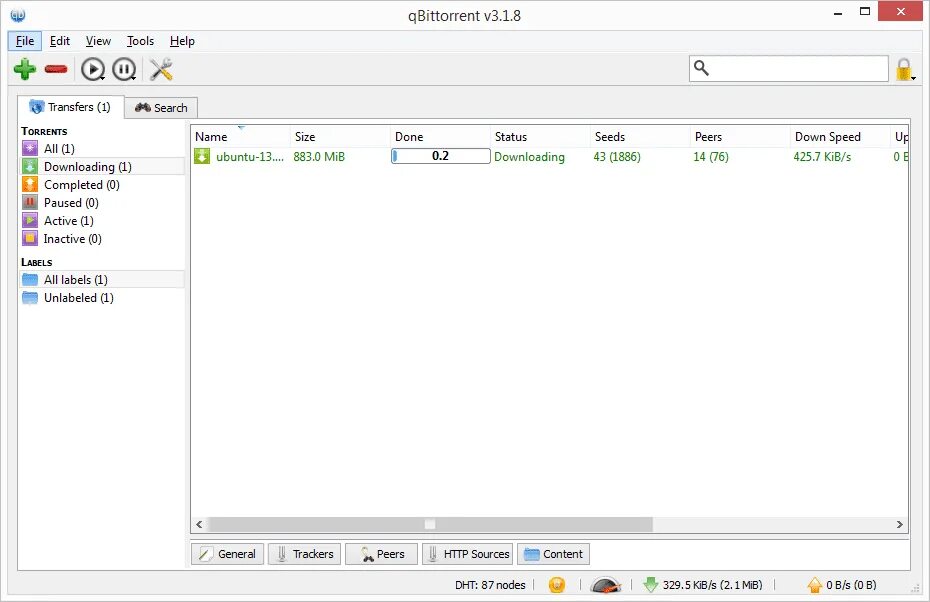This screenshot has height=602, width=930.
Task: Switch to the Search tab
Action: pos(161,108)
